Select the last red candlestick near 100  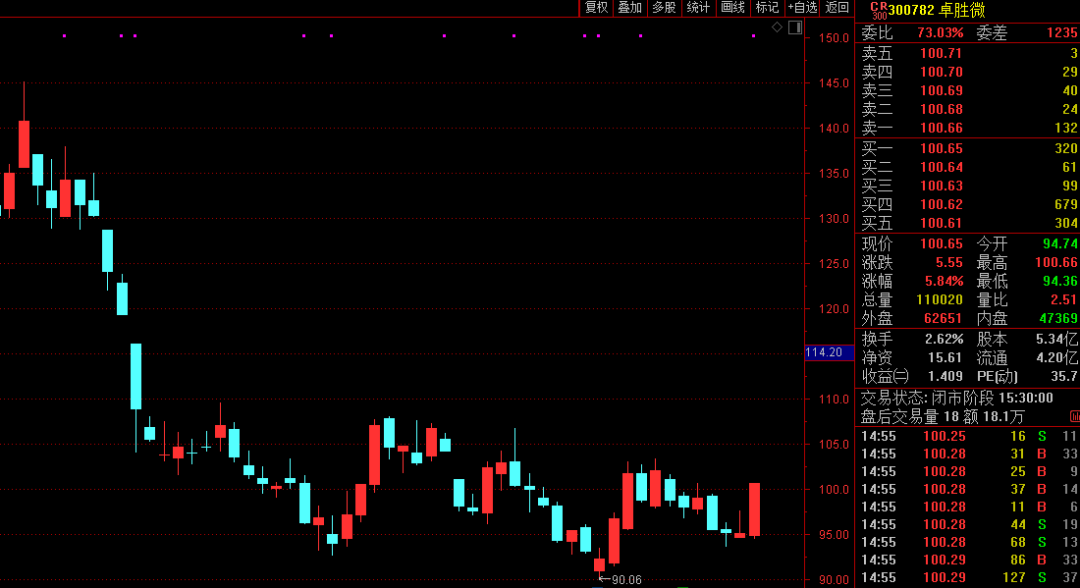(x=754, y=510)
